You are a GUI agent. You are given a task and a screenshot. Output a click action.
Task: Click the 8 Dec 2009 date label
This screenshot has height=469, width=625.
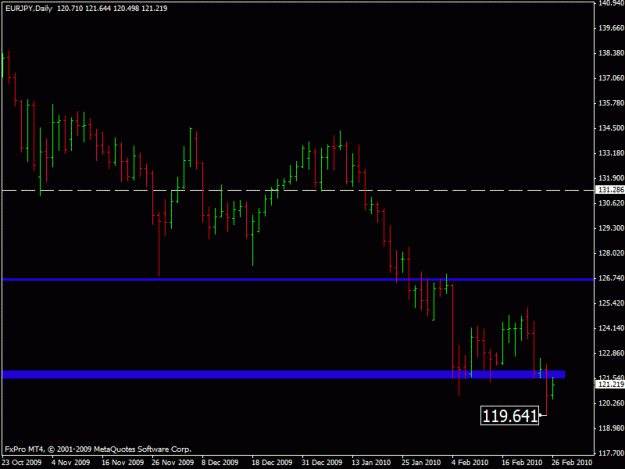point(220,462)
